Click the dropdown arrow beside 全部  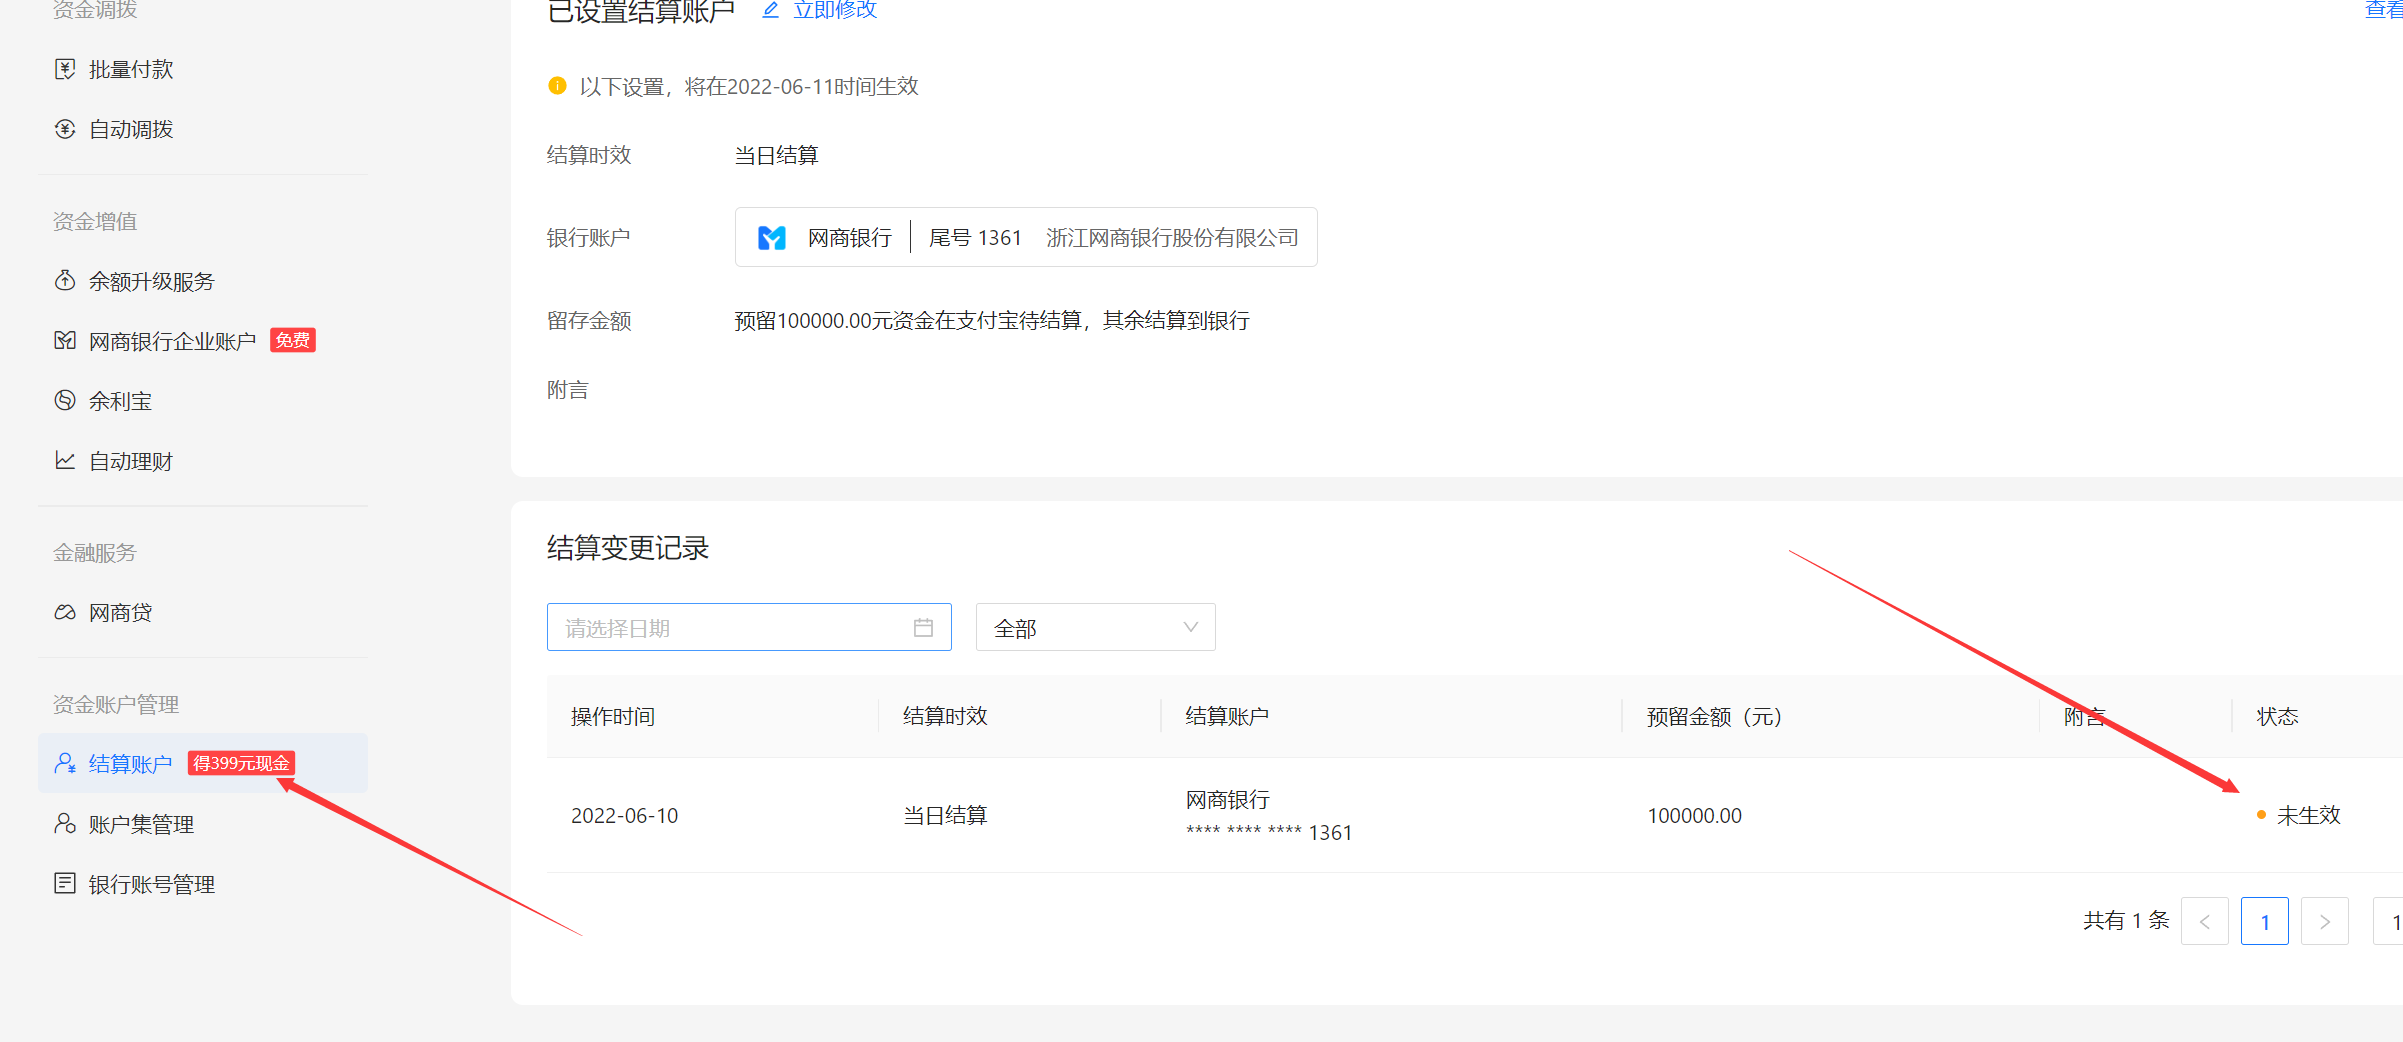pos(1190,628)
